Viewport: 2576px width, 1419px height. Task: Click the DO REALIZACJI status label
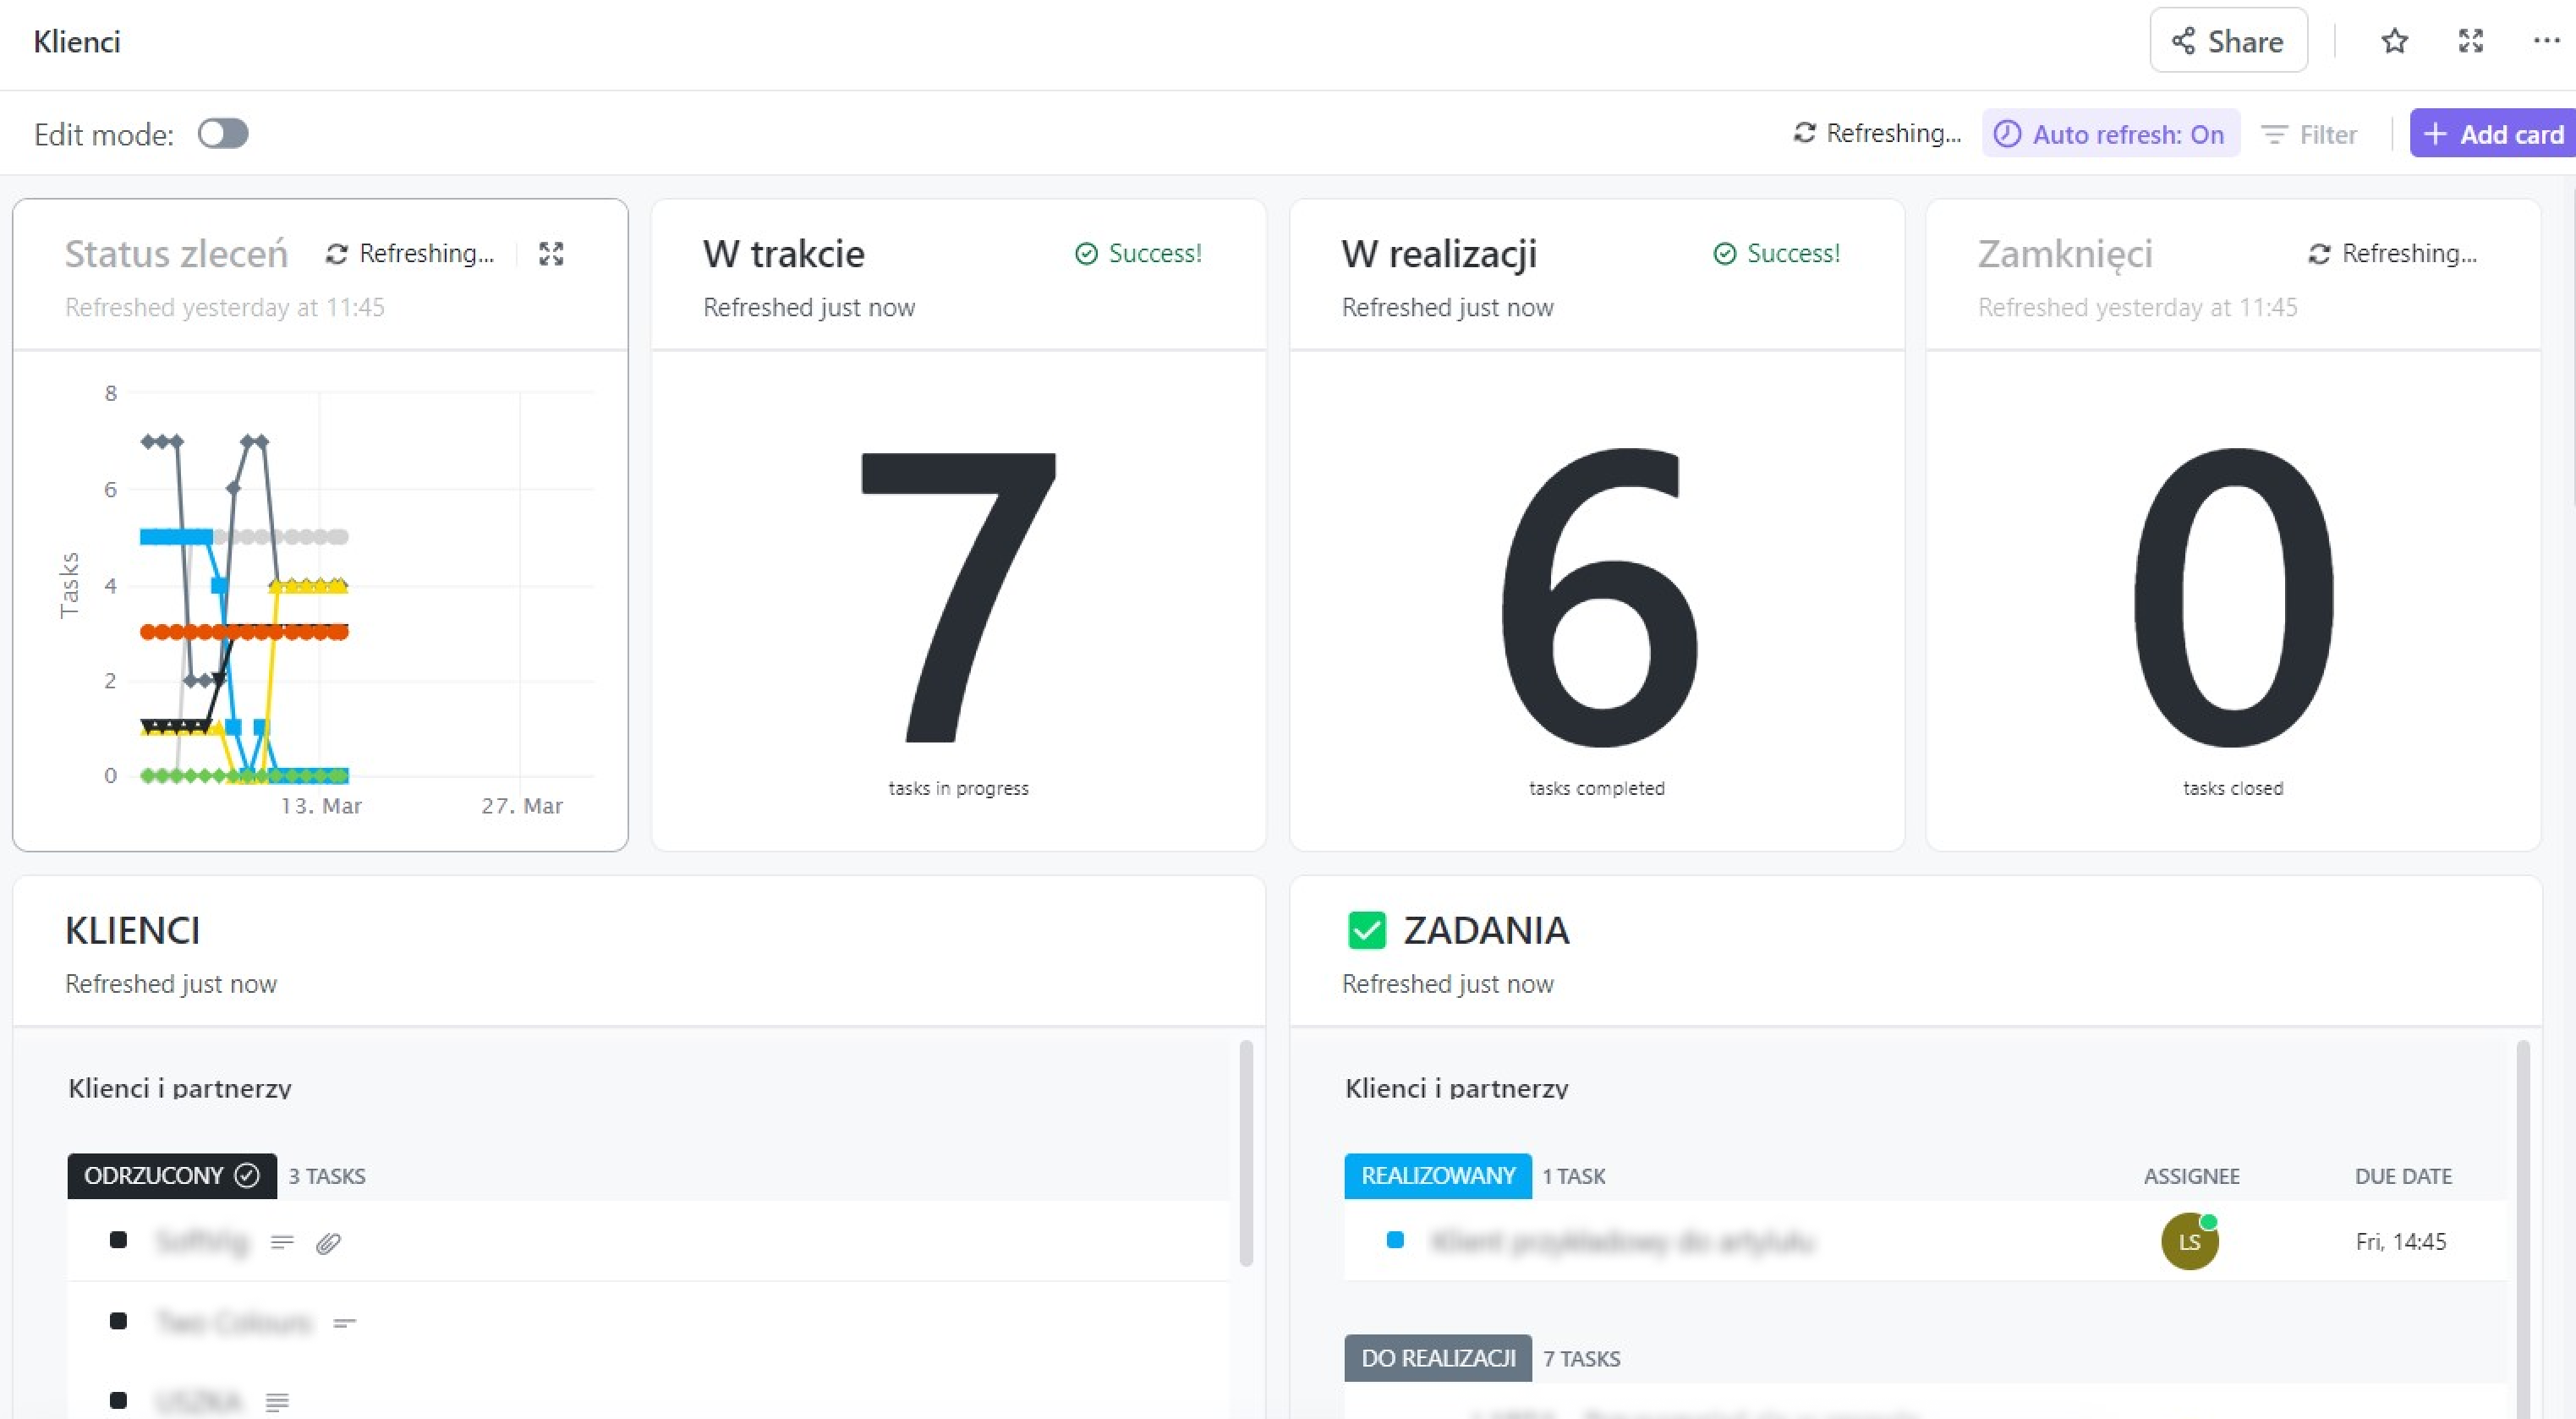(x=1437, y=1358)
